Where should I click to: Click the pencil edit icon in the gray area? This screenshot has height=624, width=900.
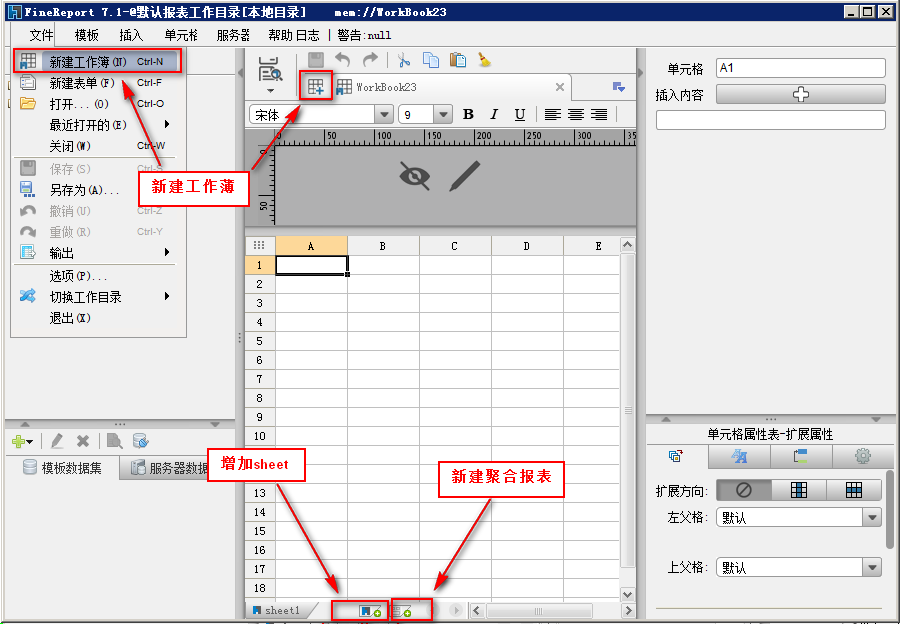click(x=464, y=176)
